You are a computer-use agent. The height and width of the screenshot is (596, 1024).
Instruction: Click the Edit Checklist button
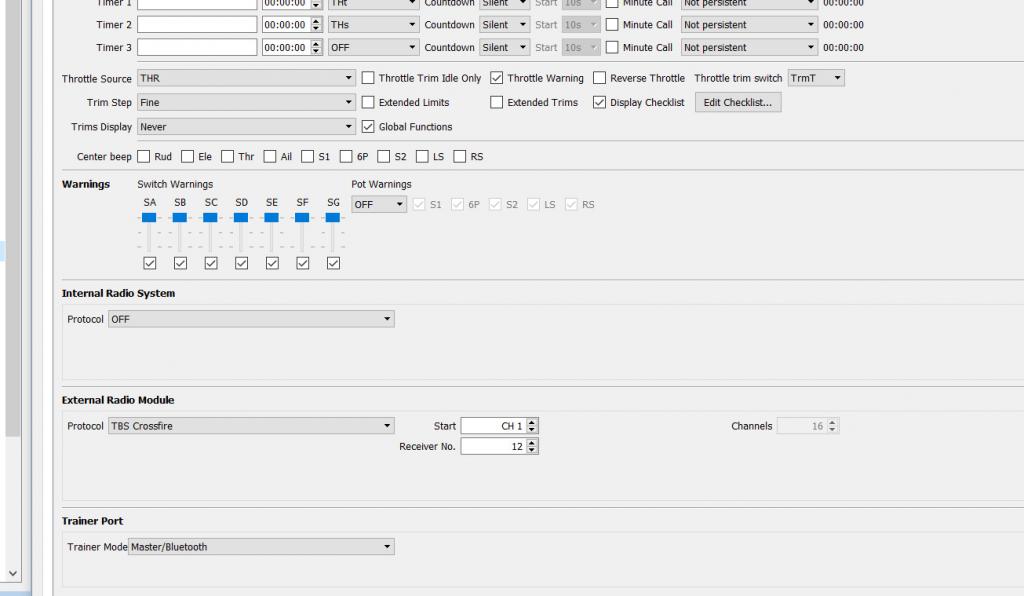tap(738, 102)
